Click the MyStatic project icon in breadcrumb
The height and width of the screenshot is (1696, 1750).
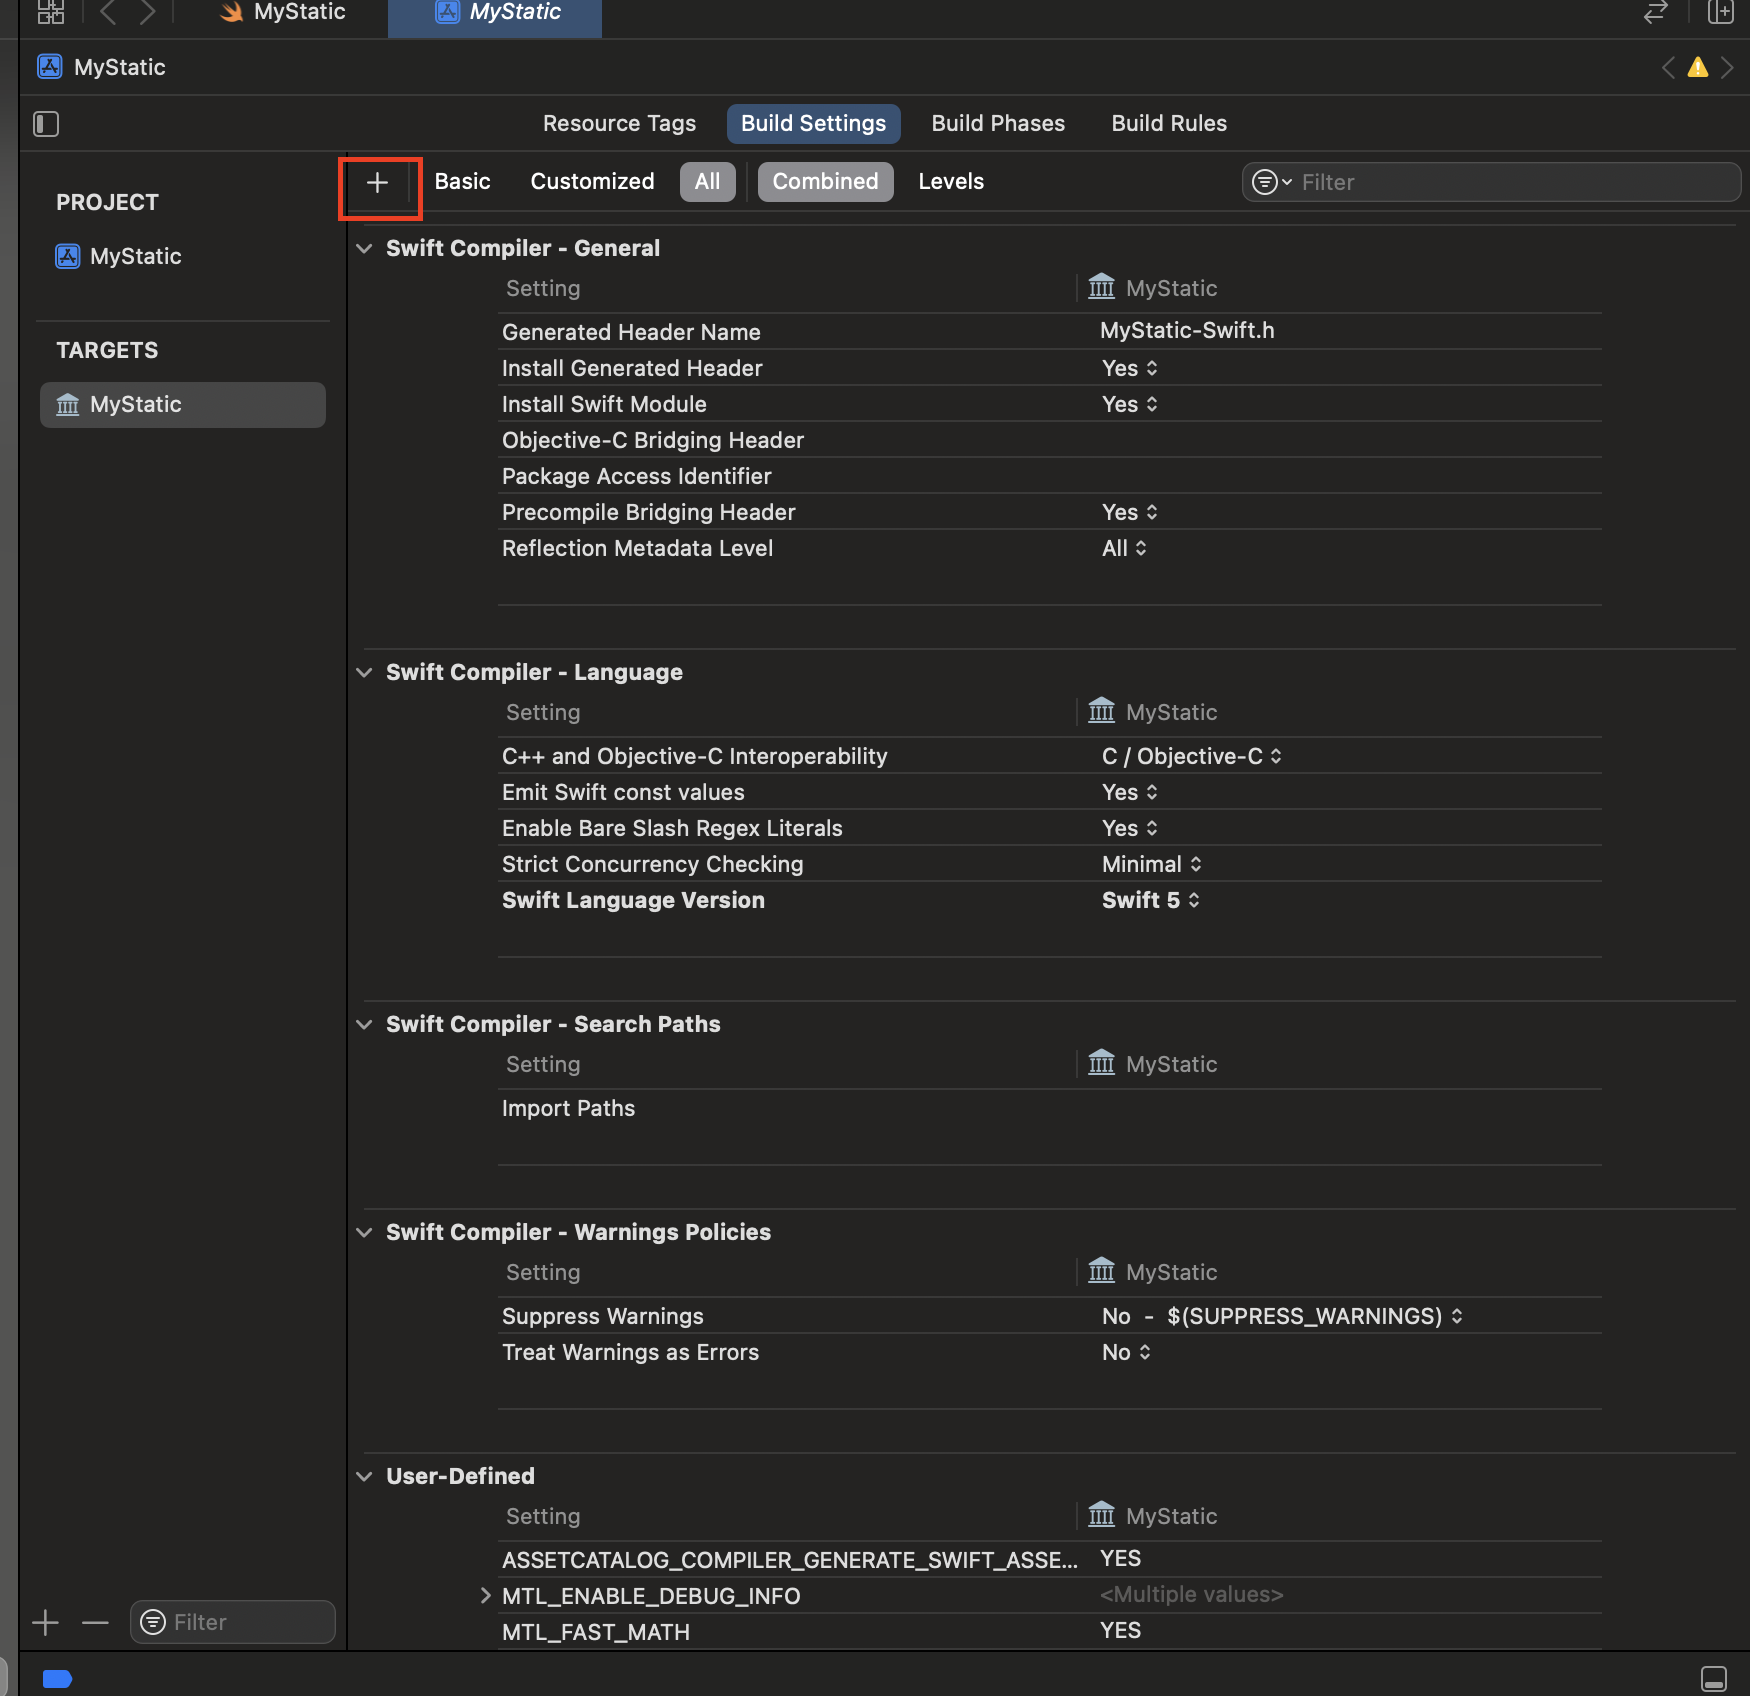coord(50,67)
